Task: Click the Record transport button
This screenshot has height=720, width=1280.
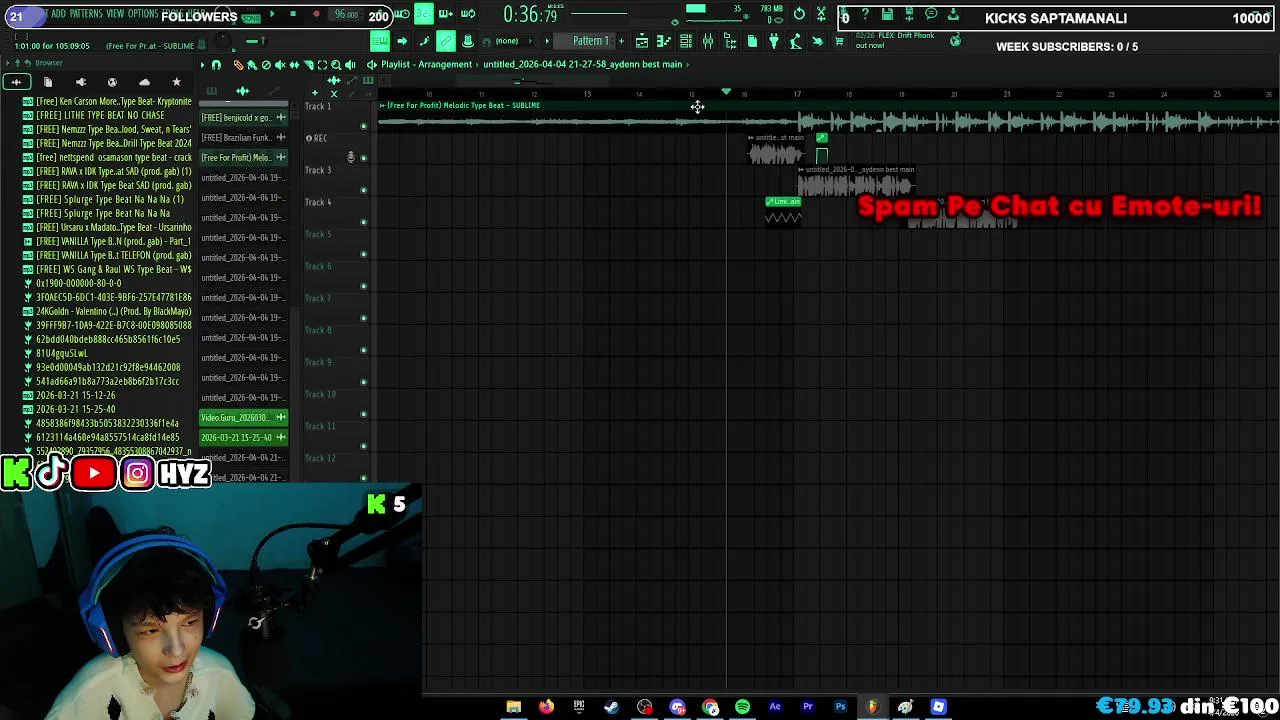Action: coord(316,14)
